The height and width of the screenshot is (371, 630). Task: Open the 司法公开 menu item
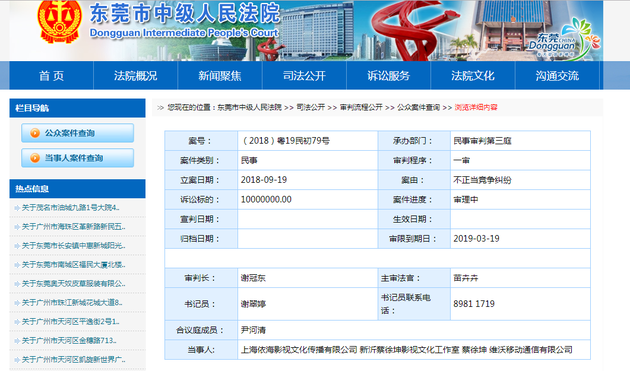(304, 76)
